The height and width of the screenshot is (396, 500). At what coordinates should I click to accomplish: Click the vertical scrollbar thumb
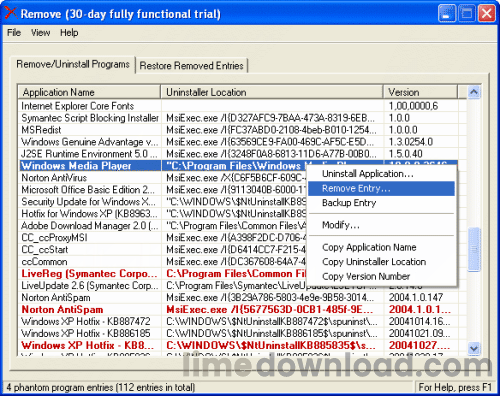[474, 249]
